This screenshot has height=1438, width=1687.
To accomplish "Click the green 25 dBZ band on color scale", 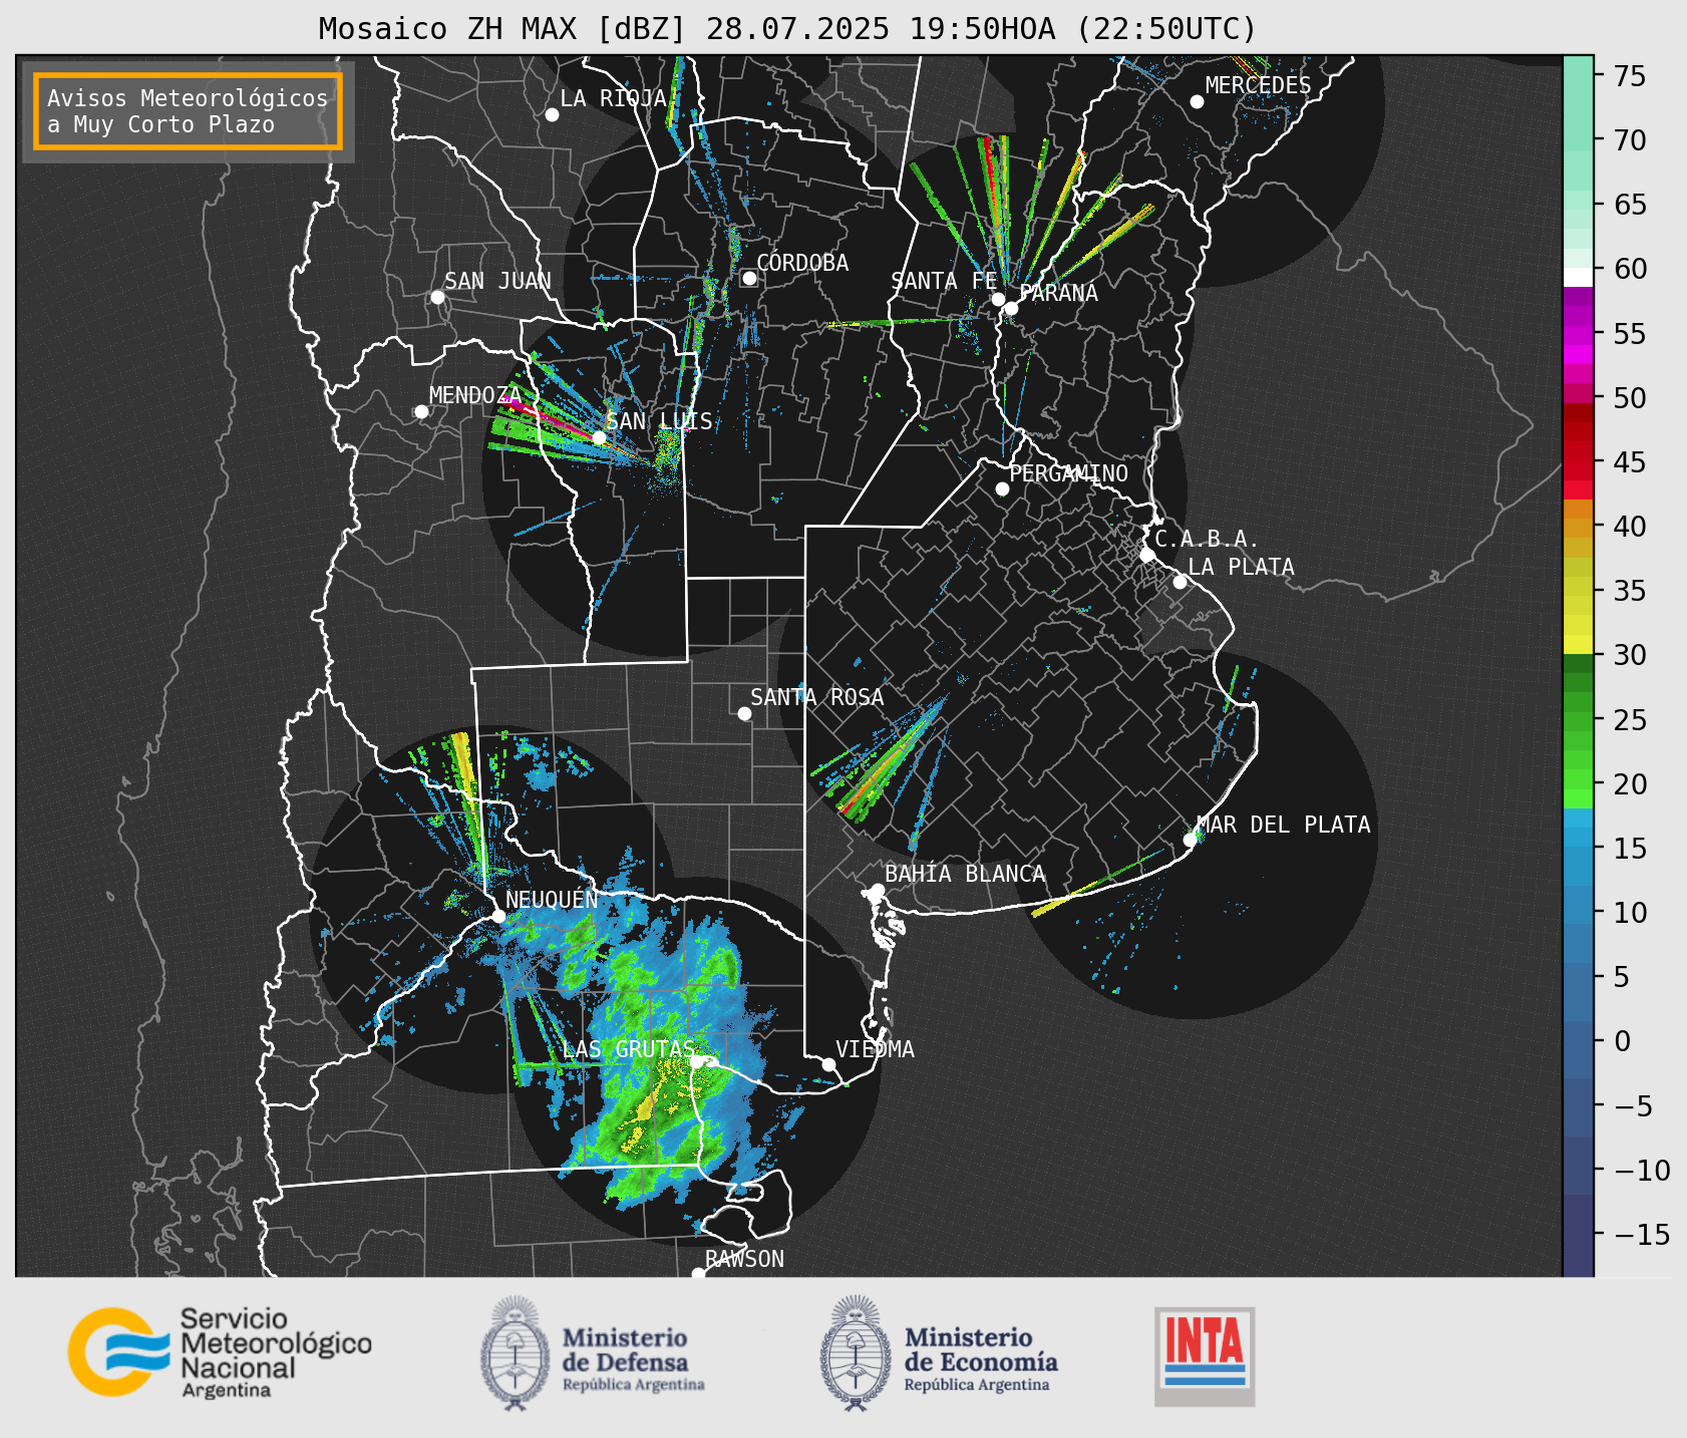I will point(1578,720).
